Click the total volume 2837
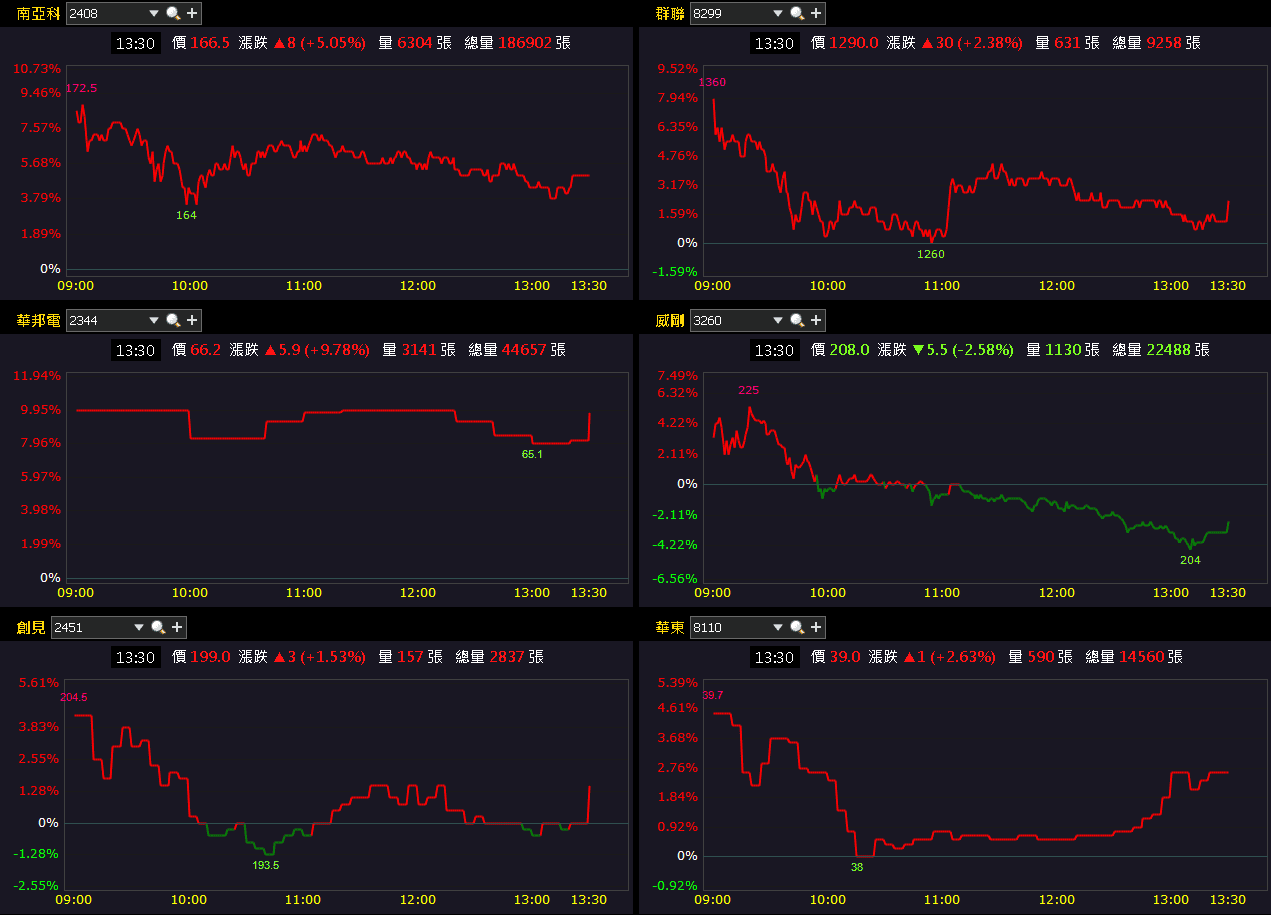1271x915 pixels. (x=507, y=657)
